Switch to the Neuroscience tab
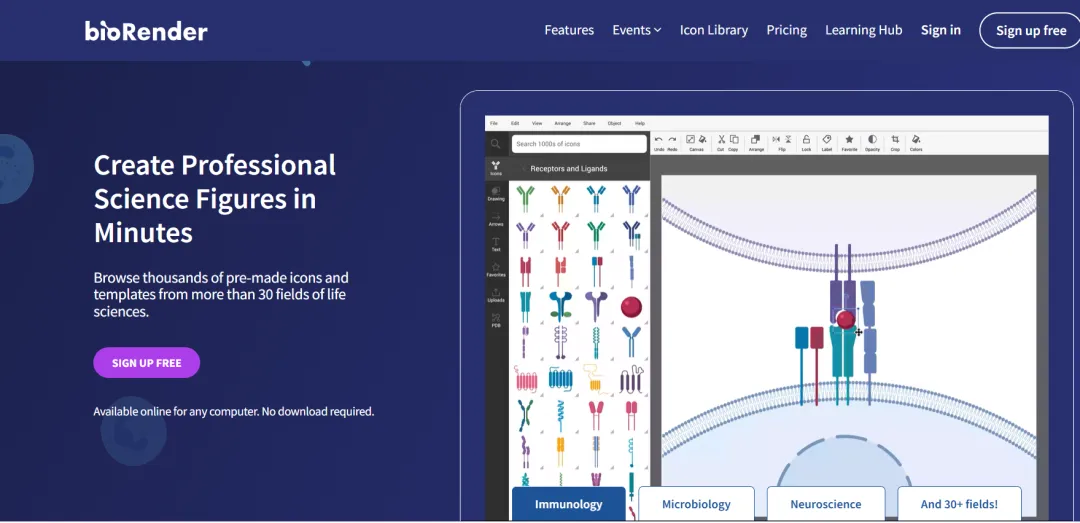Viewport: 1080px width, 523px height. pyautogui.click(x=826, y=504)
